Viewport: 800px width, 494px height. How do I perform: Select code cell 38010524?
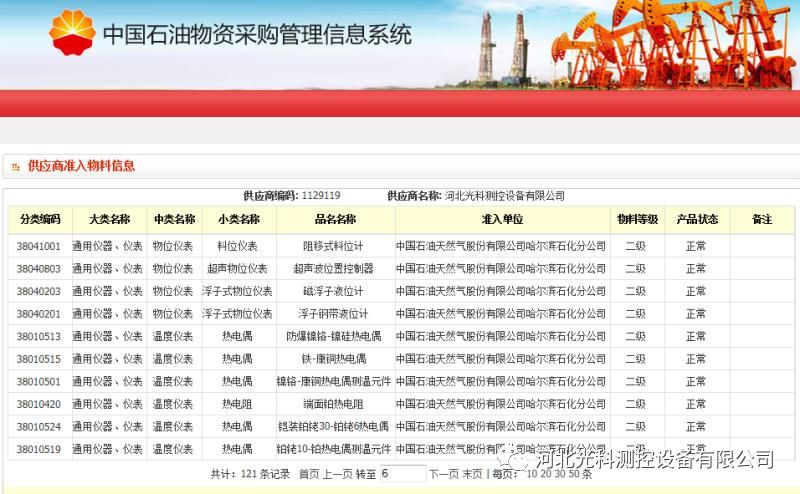38,427
